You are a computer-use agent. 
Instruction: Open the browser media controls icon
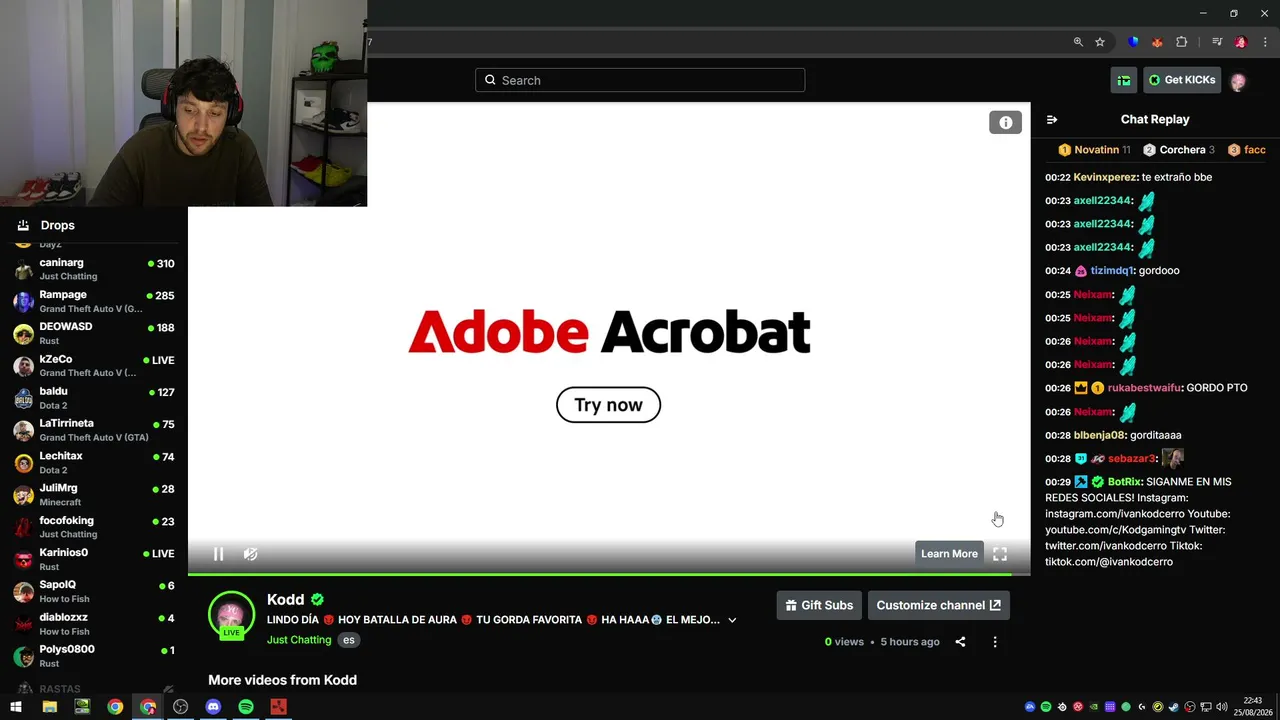pyautogui.click(x=1217, y=42)
